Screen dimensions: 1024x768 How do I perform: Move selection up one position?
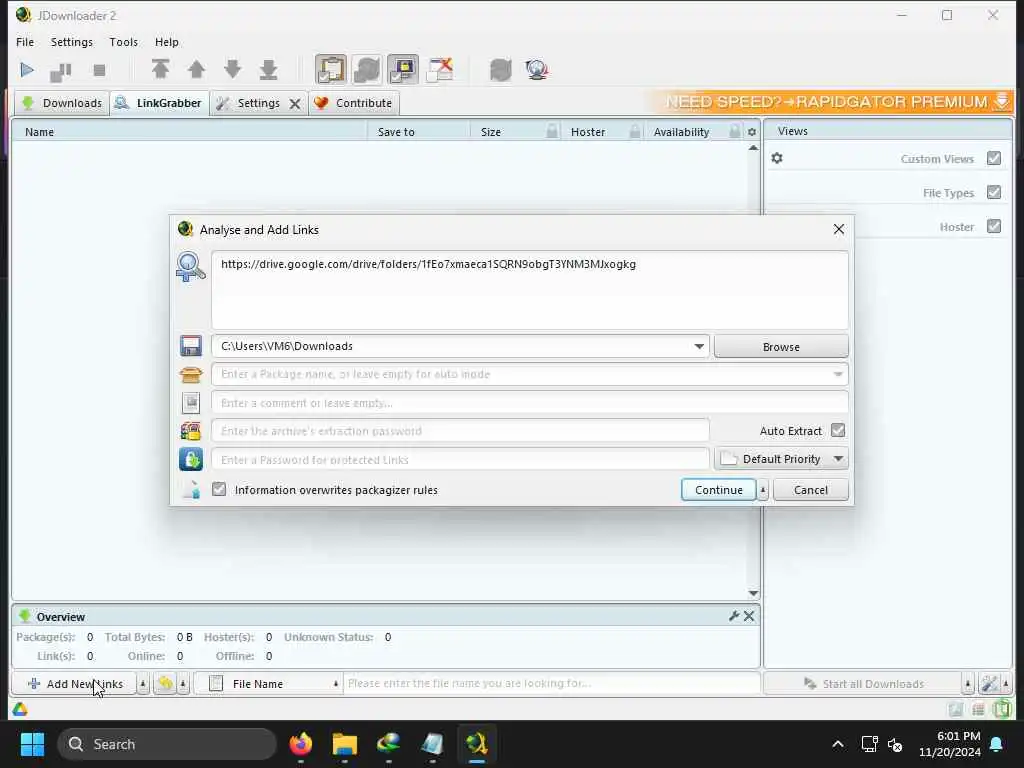point(196,69)
